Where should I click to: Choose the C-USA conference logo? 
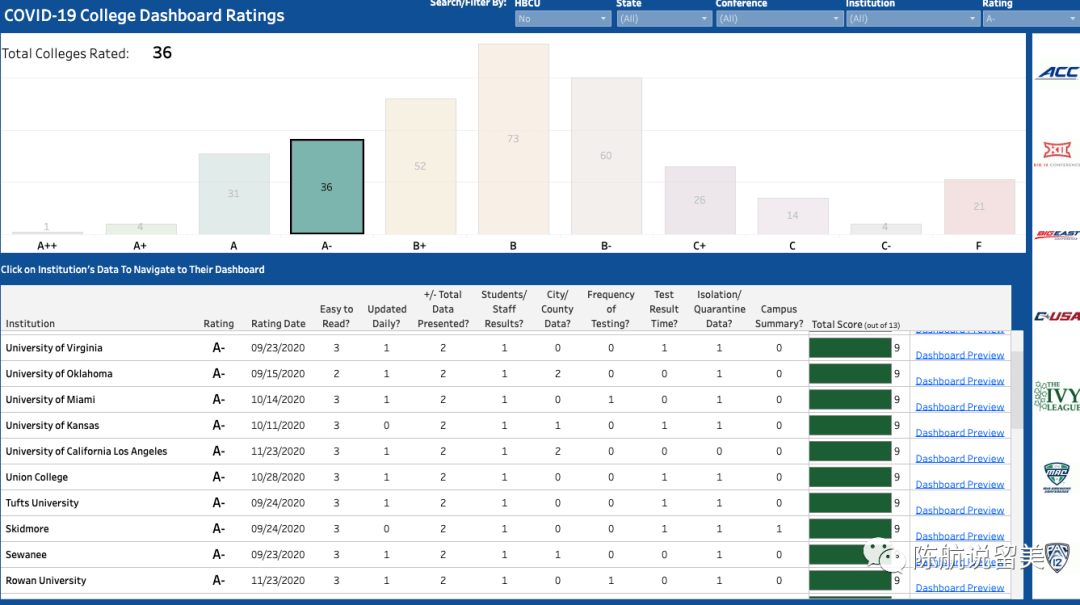(1057, 316)
